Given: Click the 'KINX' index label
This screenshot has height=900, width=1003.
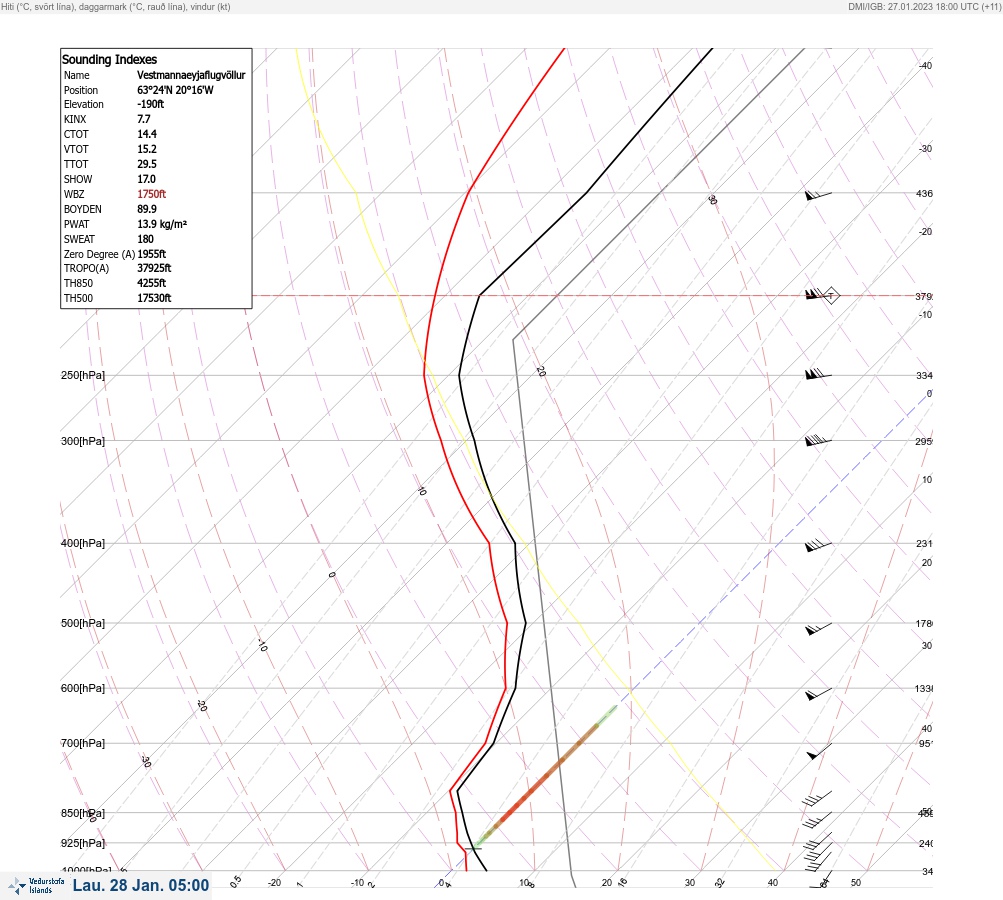Looking at the screenshot, I should click(x=75, y=119).
